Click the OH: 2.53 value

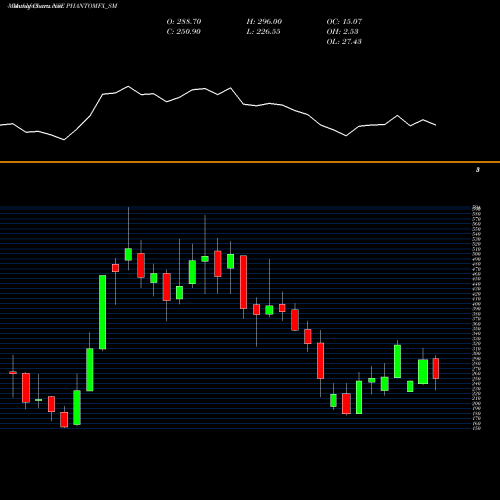pyautogui.click(x=342, y=32)
